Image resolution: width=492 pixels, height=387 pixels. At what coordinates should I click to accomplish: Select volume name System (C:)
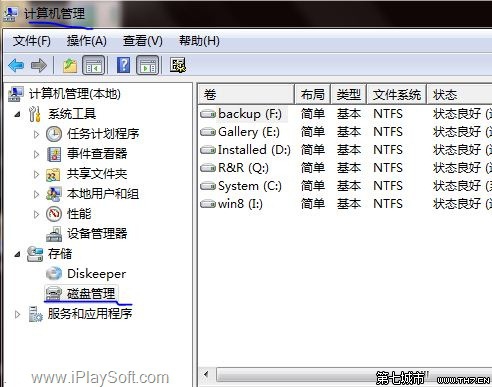click(x=250, y=186)
